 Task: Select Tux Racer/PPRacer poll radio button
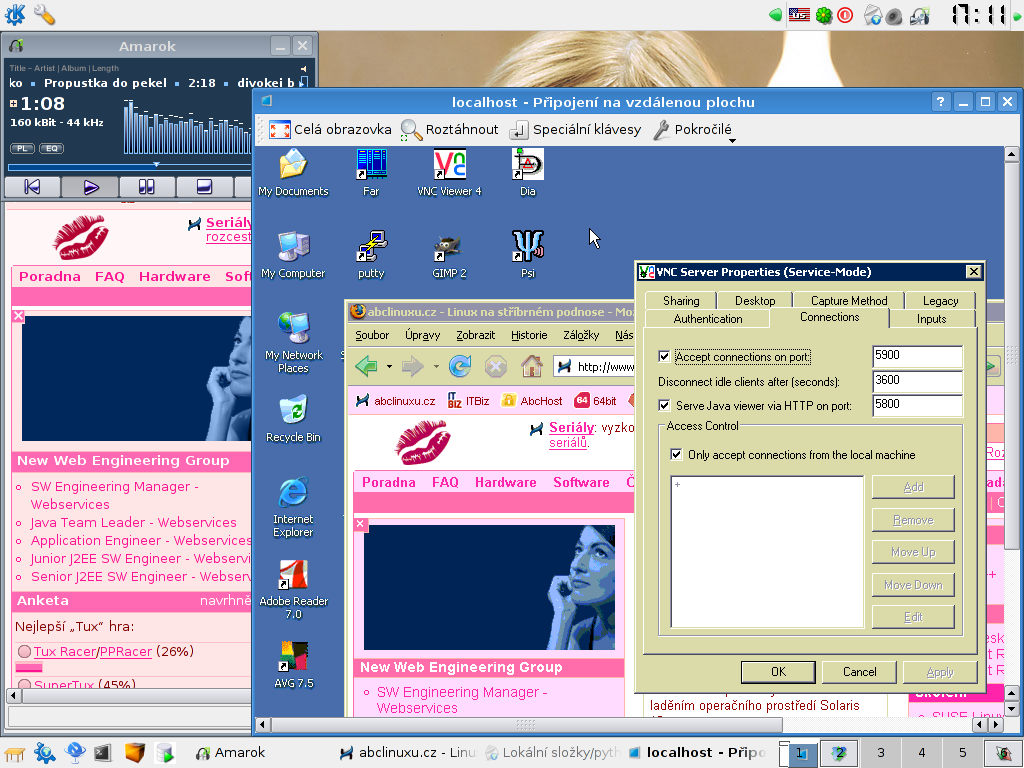coord(25,651)
